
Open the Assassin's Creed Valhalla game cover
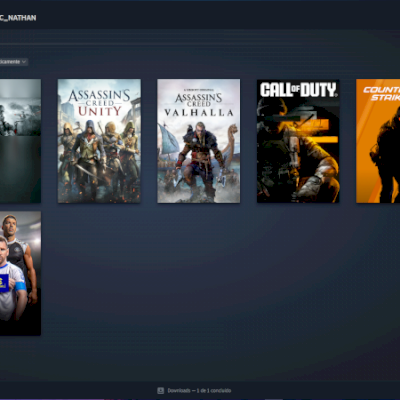[x=198, y=141]
